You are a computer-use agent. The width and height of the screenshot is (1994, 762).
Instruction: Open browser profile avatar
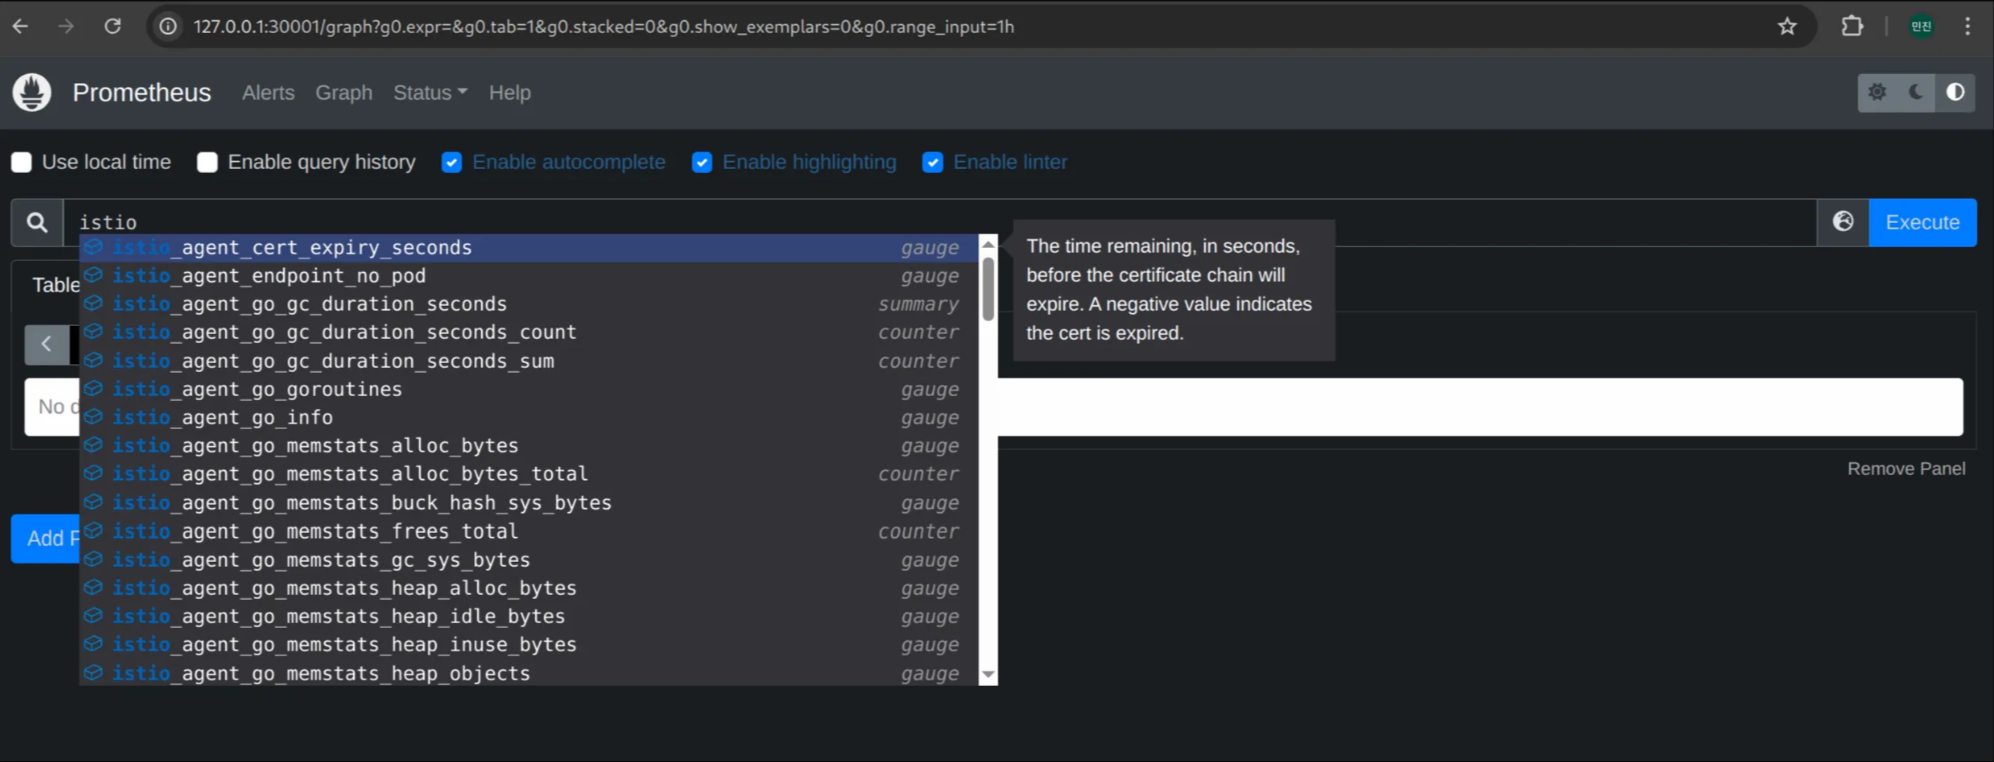point(1921,27)
